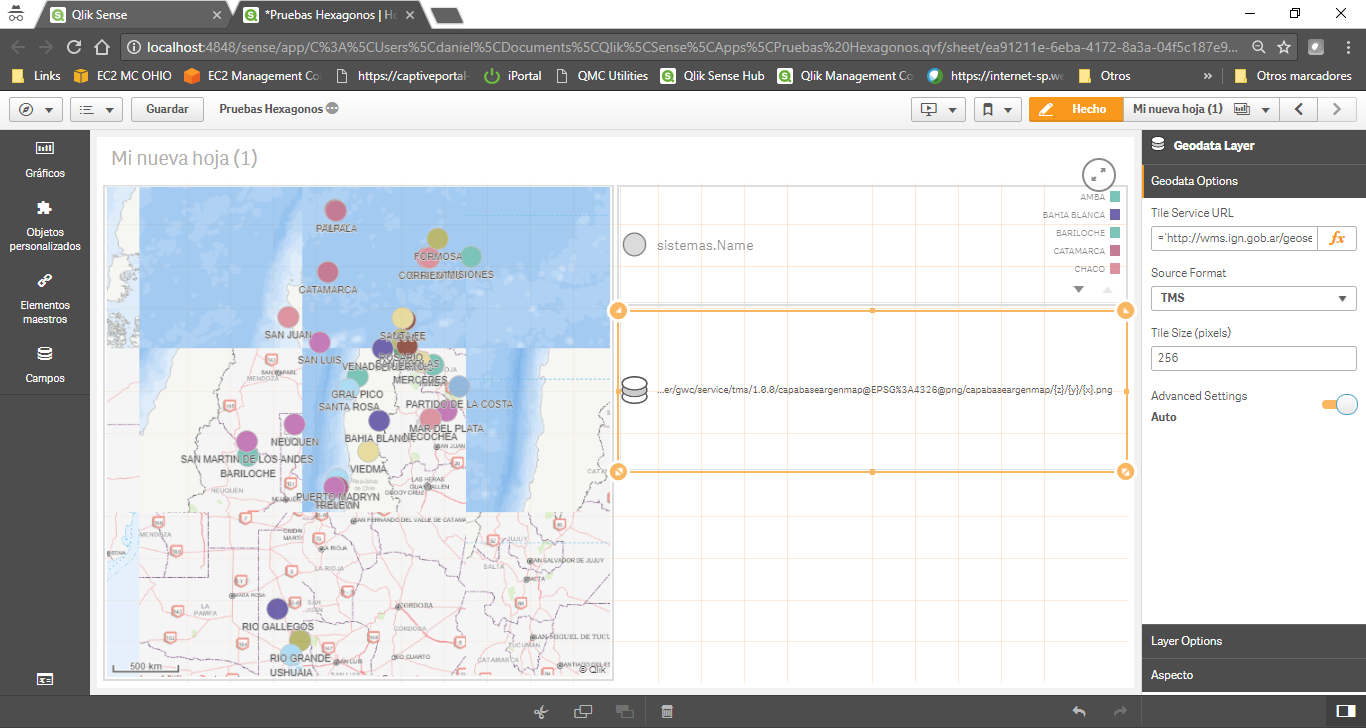This screenshot has height=728, width=1366.
Task: Copy the selected object
Action: [583, 712]
